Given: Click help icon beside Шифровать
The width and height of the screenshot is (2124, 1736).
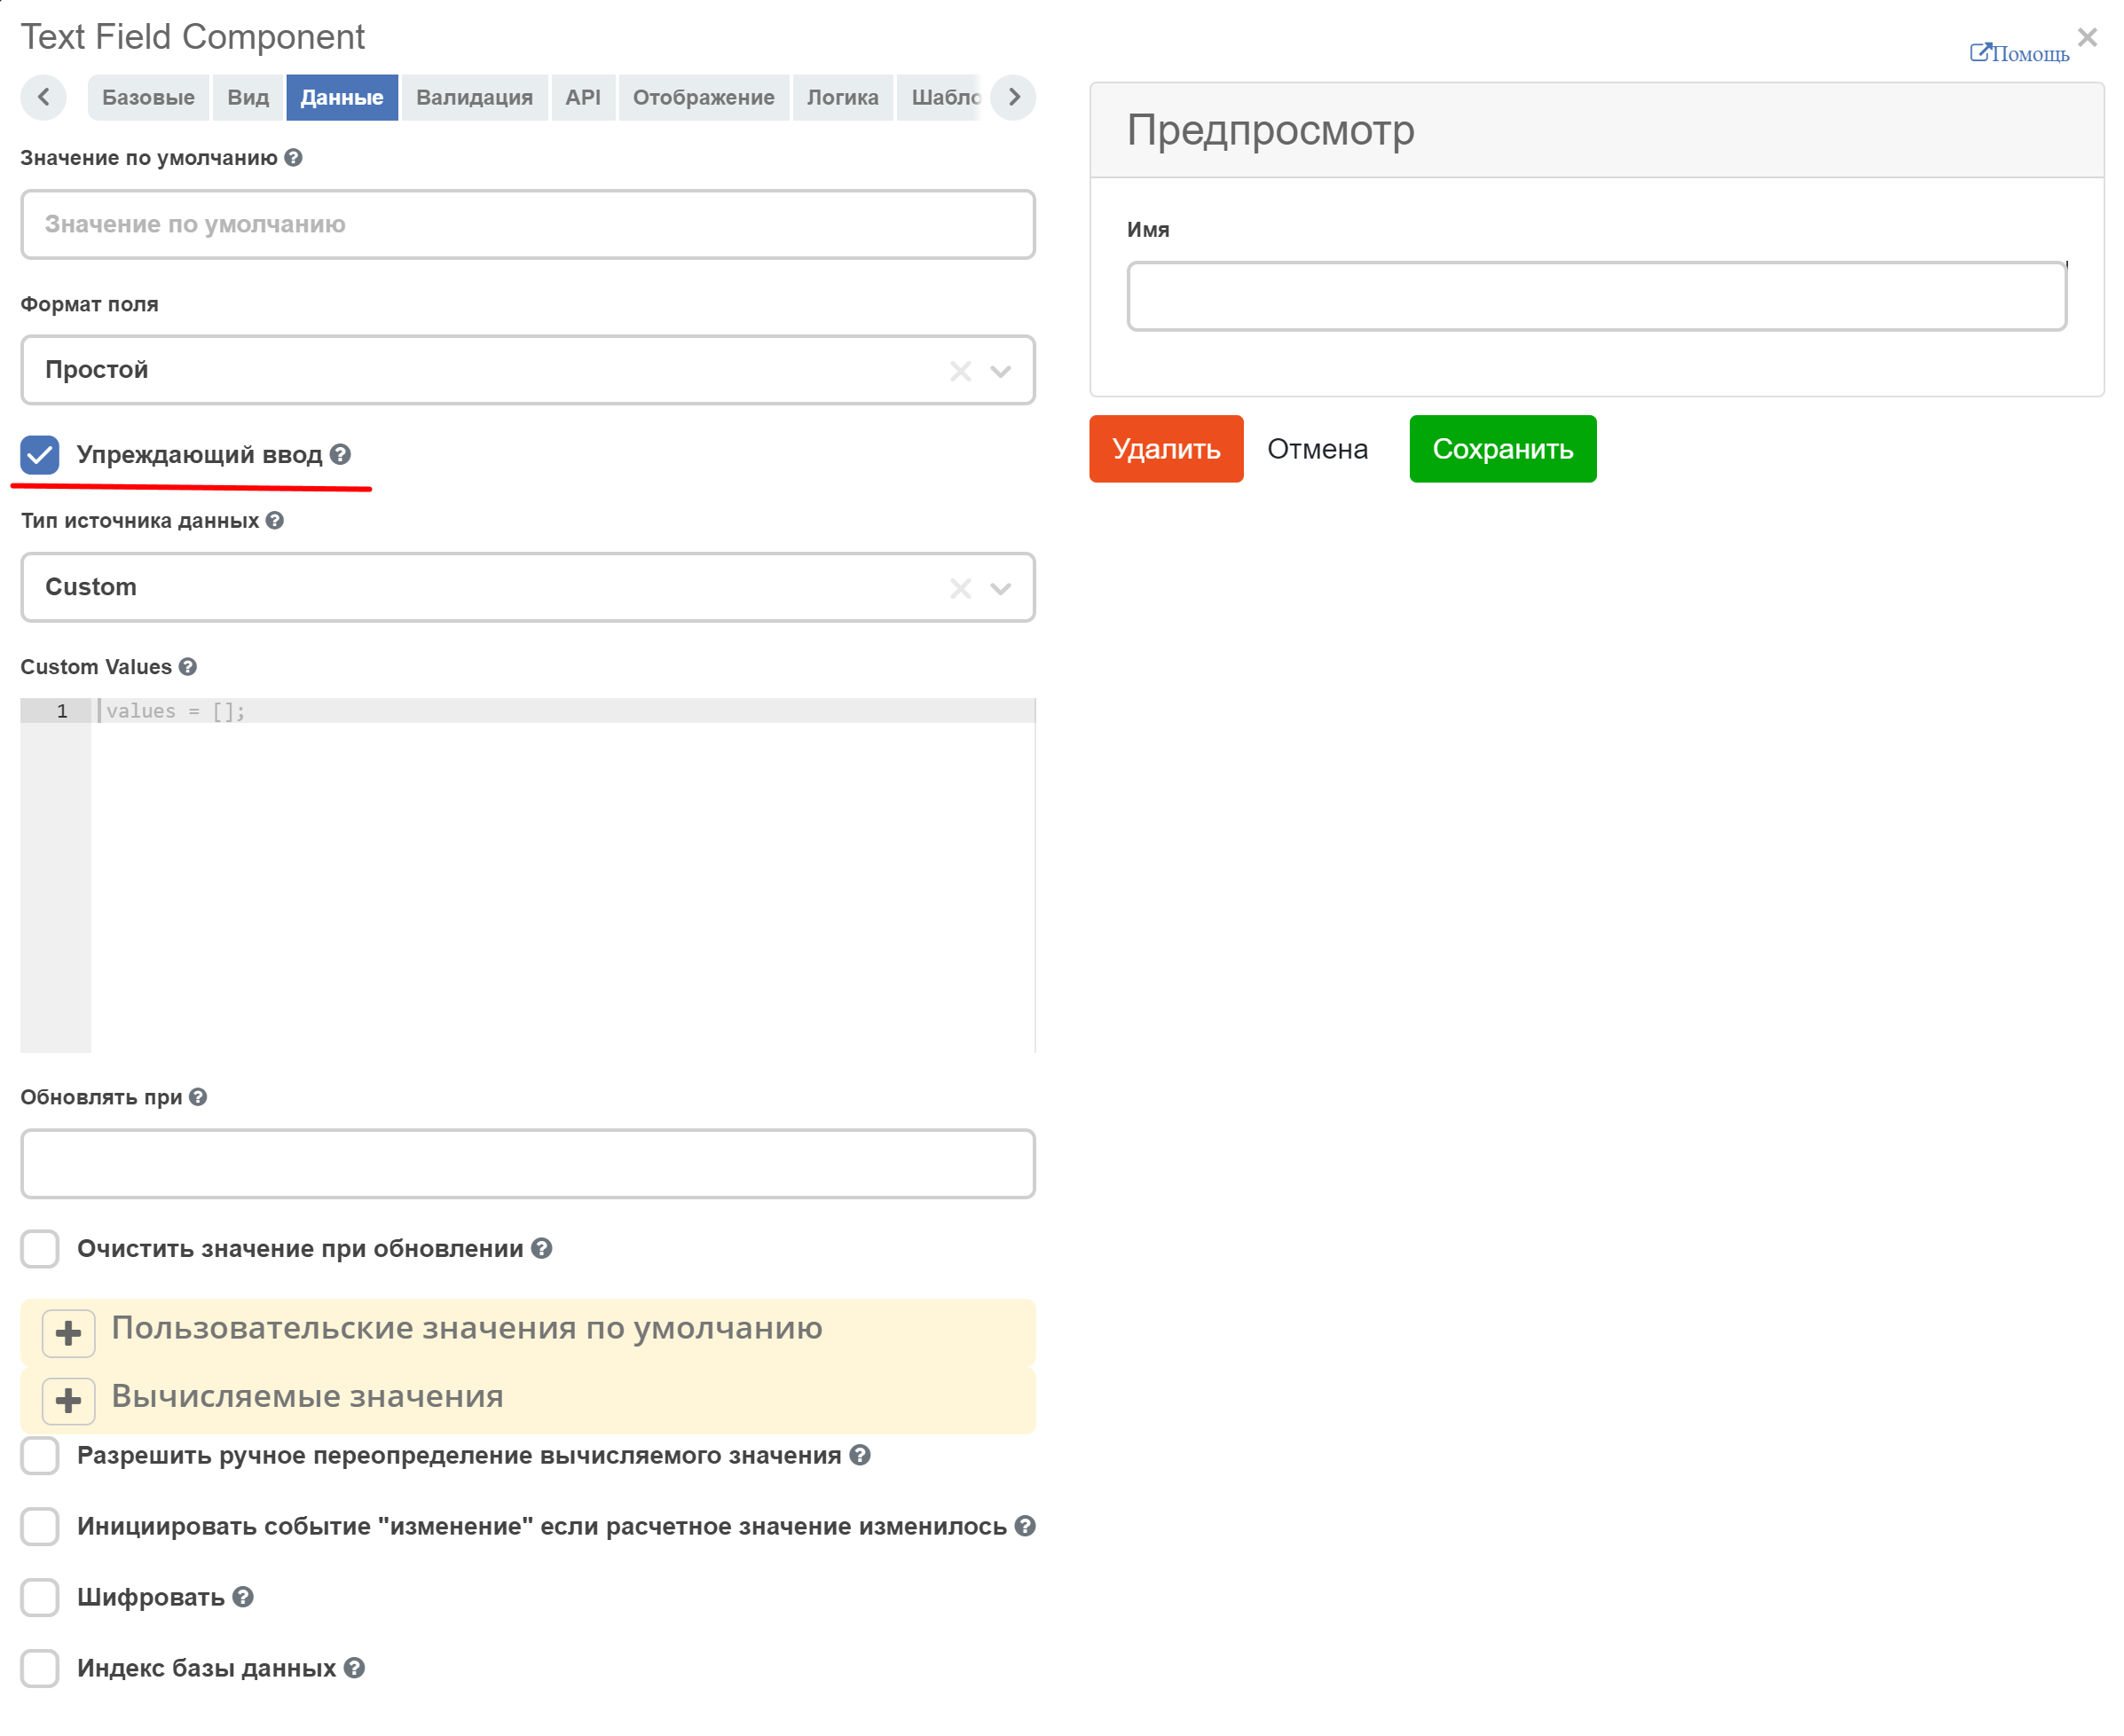Looking at the screenshot, I should (243, 1598).
